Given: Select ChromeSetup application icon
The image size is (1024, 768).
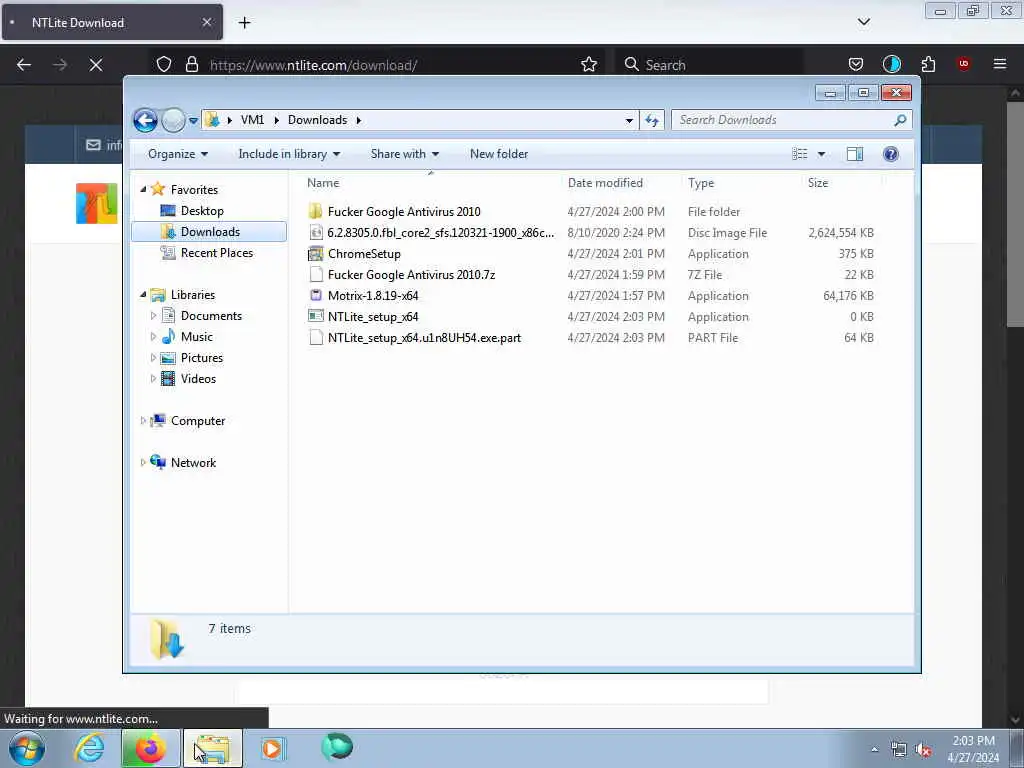Looking at the screenshot, I should [315, 253].
